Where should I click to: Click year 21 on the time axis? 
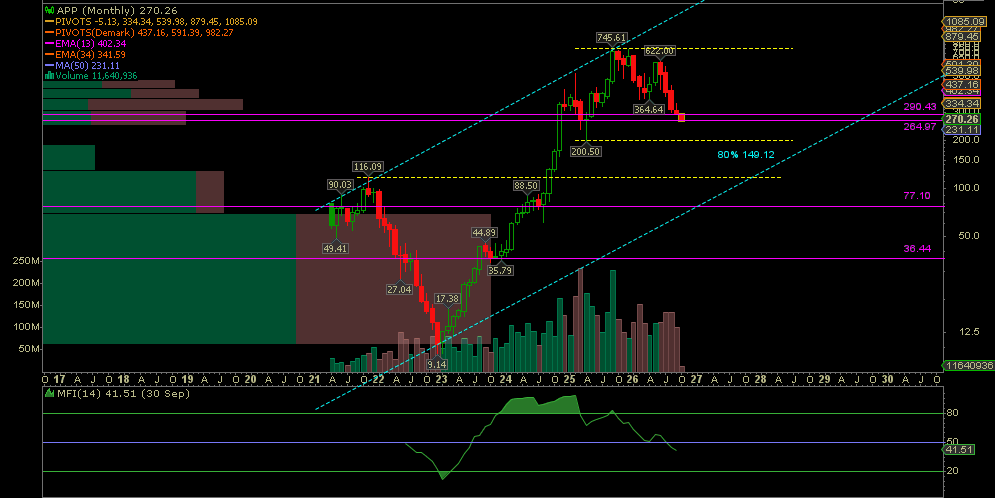click(x=314, y=379)
